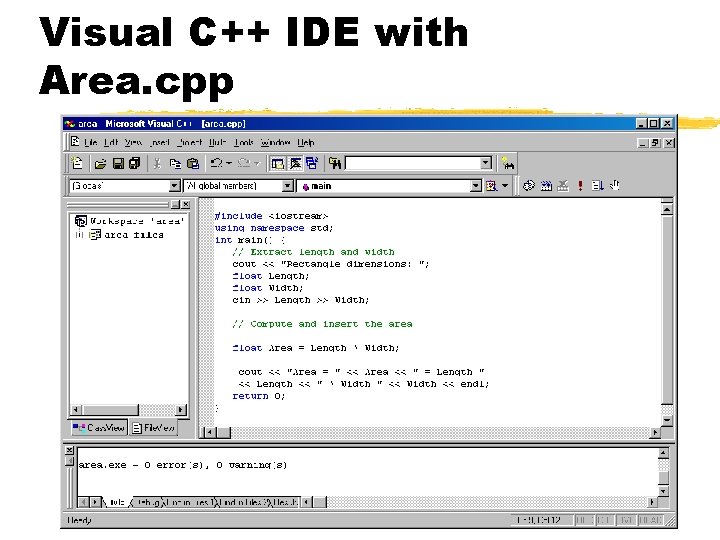Click the 'return 0;' code line
Viewport: 720px width, 540px height.
pos(259,396)
